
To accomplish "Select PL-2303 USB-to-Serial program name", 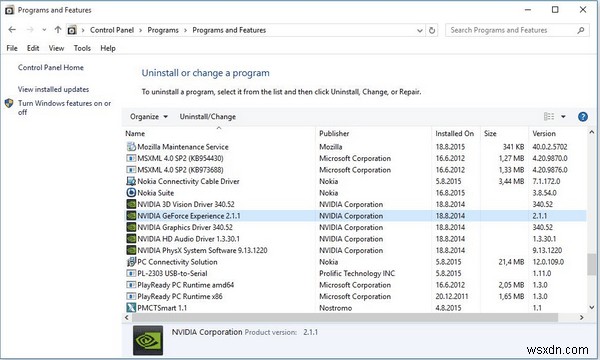I will pos(172,274).
